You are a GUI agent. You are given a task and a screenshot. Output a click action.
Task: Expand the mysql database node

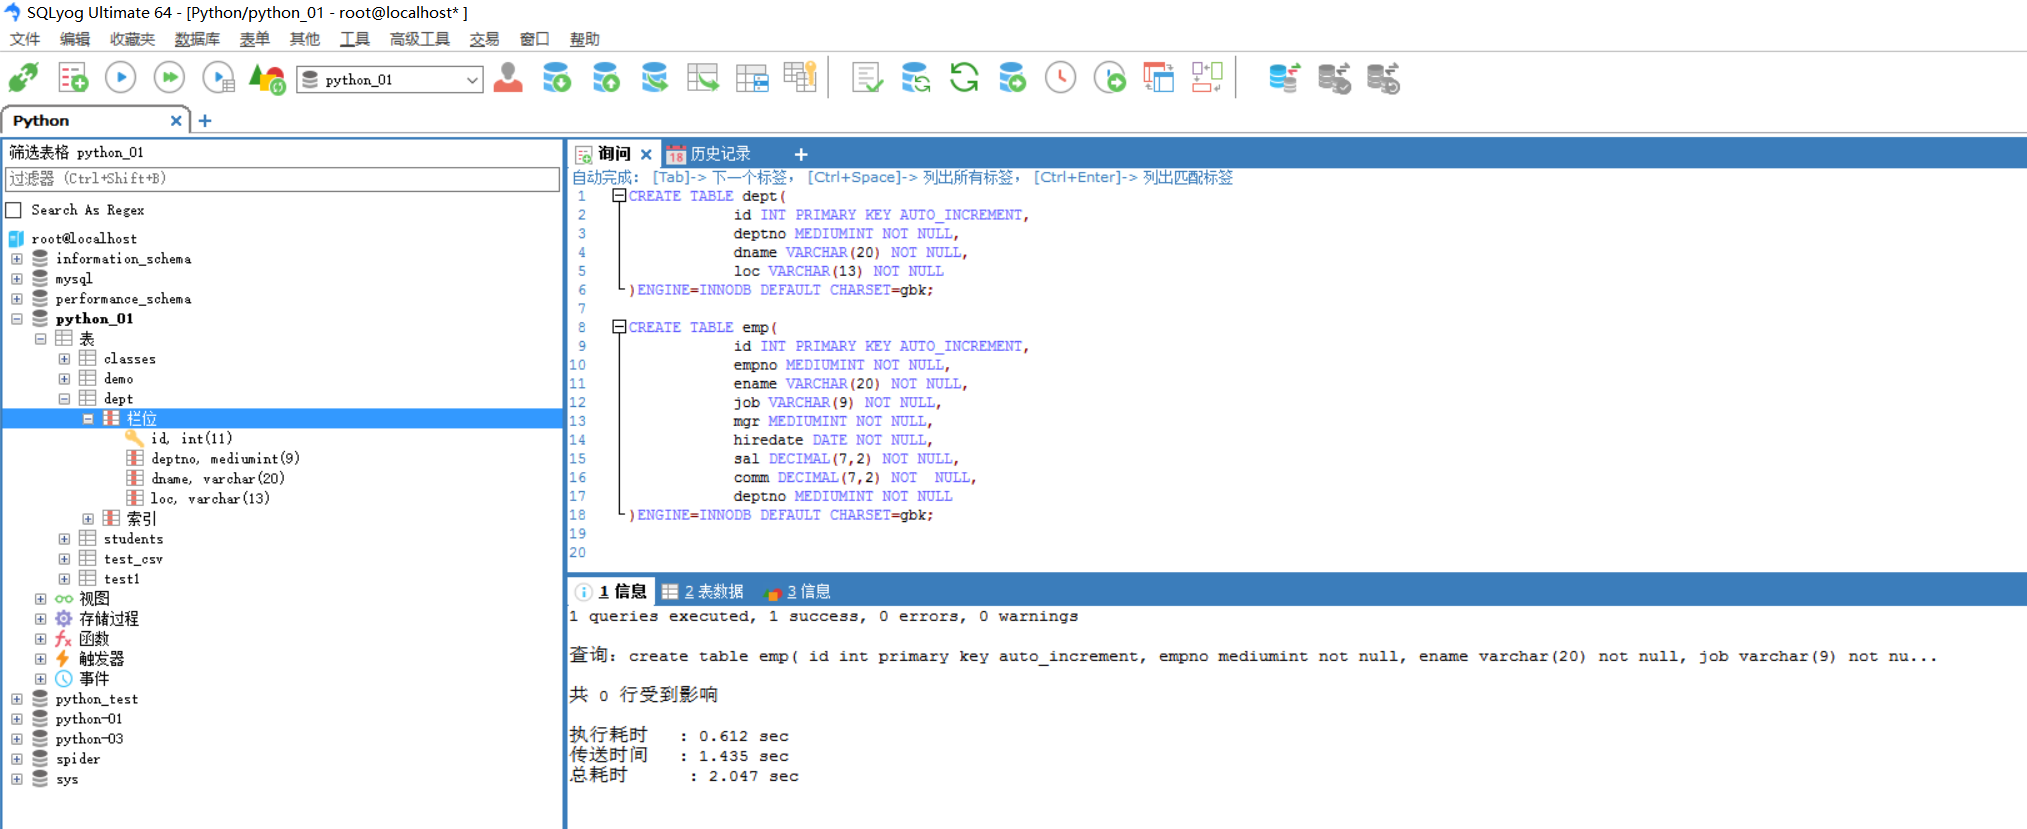tap(17, 279)
